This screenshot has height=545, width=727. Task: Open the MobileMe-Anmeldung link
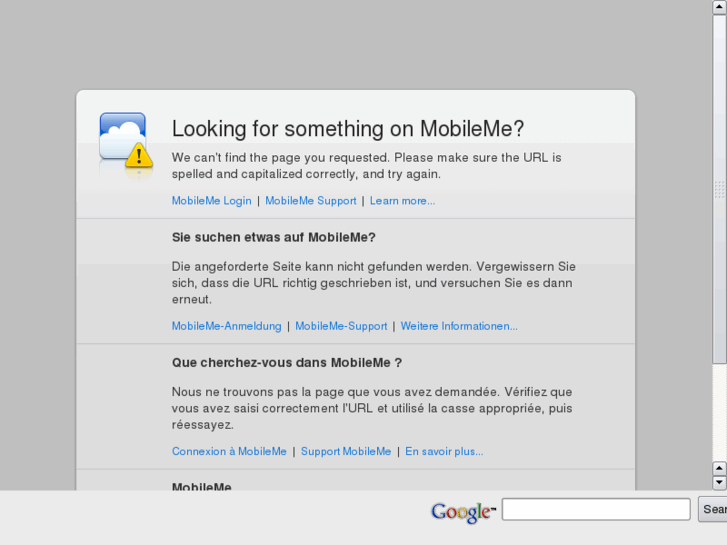(x=226, y=326)
